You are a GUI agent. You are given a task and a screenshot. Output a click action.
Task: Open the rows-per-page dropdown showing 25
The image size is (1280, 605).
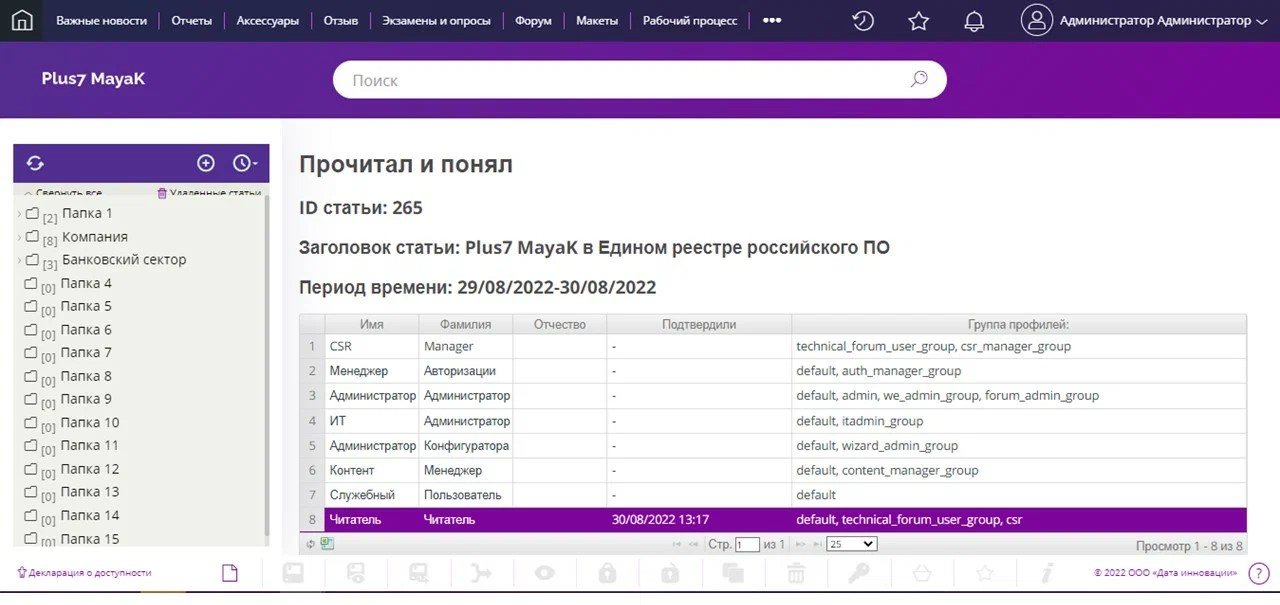pos(852,544)
